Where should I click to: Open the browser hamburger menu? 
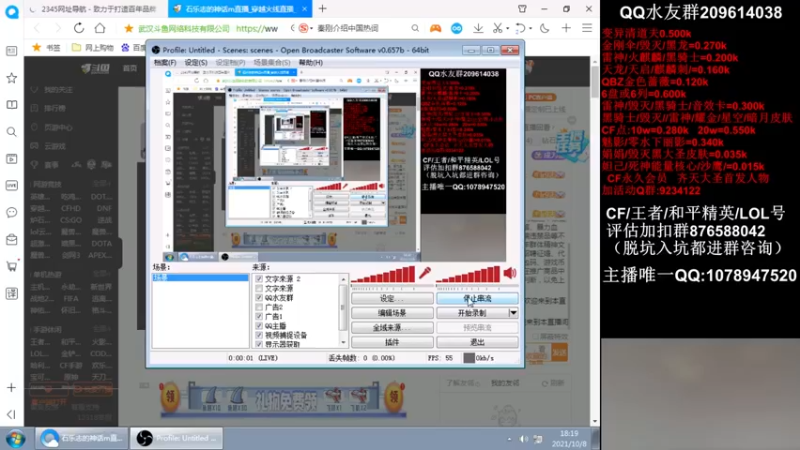coord(587,28)
